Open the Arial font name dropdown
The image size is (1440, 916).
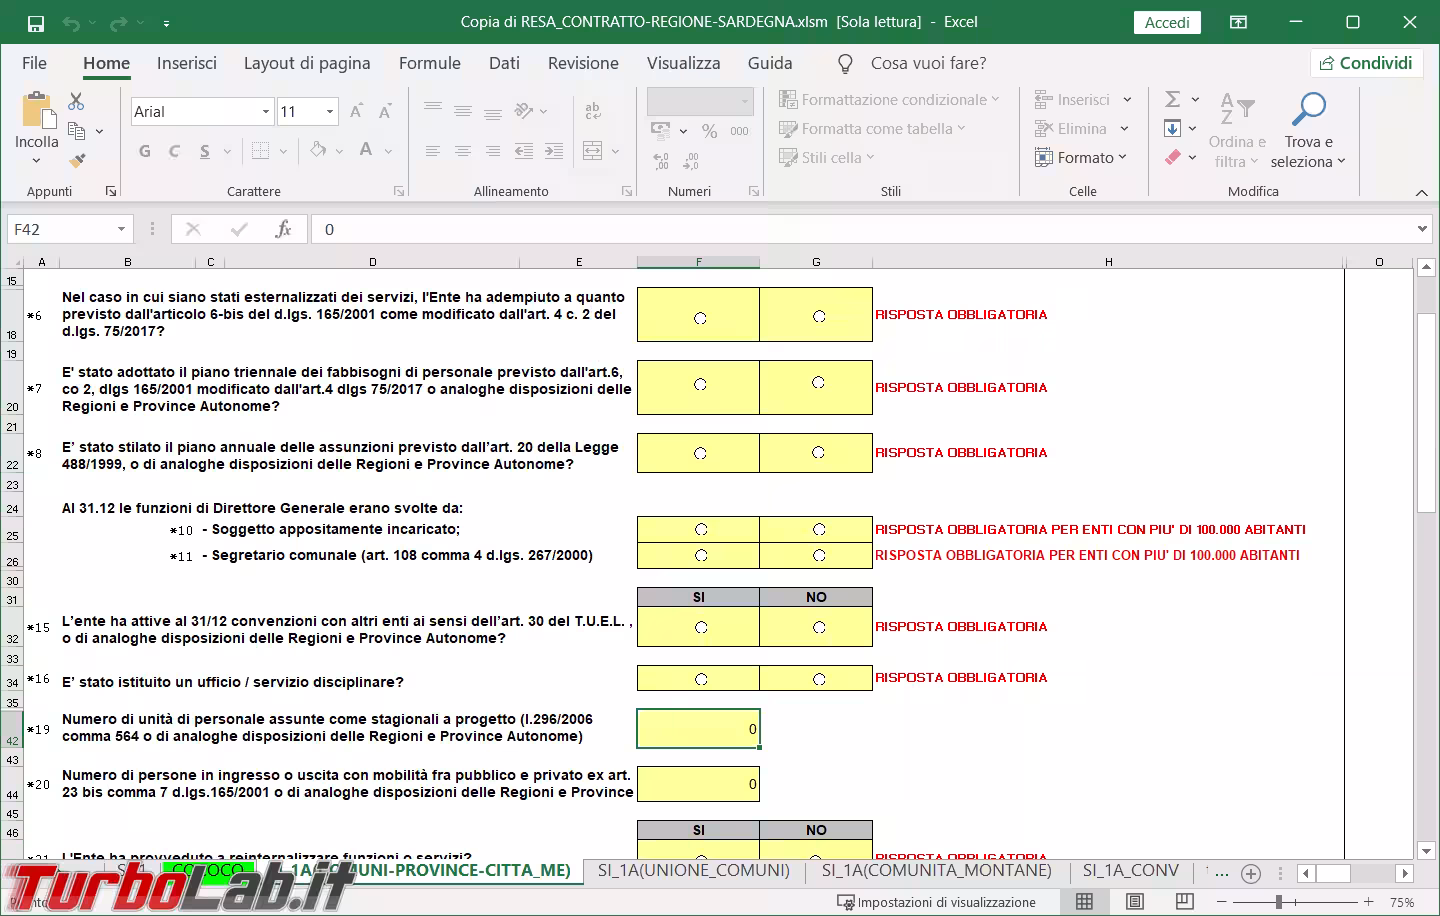pyautogui.click(x=266, y=112)
